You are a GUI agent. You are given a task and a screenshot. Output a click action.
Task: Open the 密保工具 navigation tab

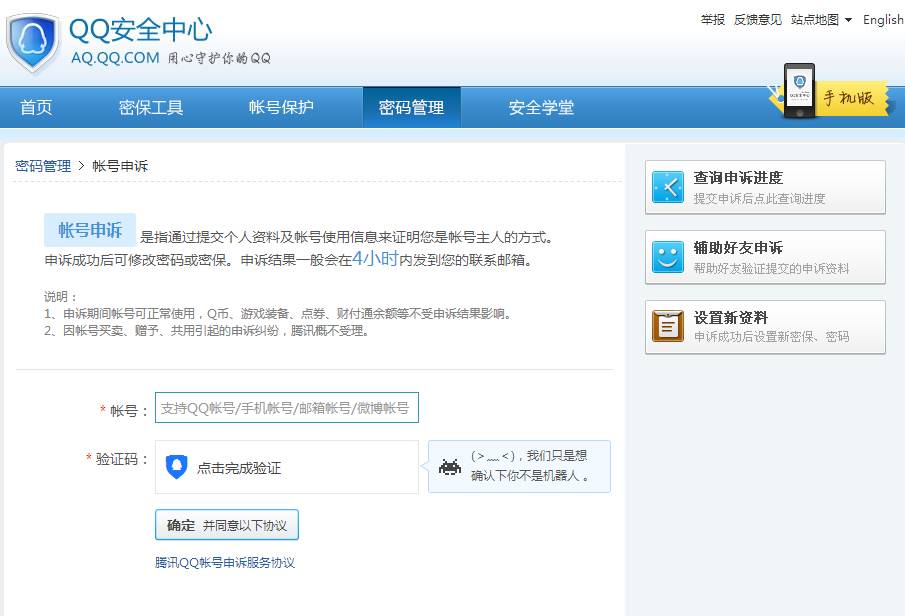151,107
